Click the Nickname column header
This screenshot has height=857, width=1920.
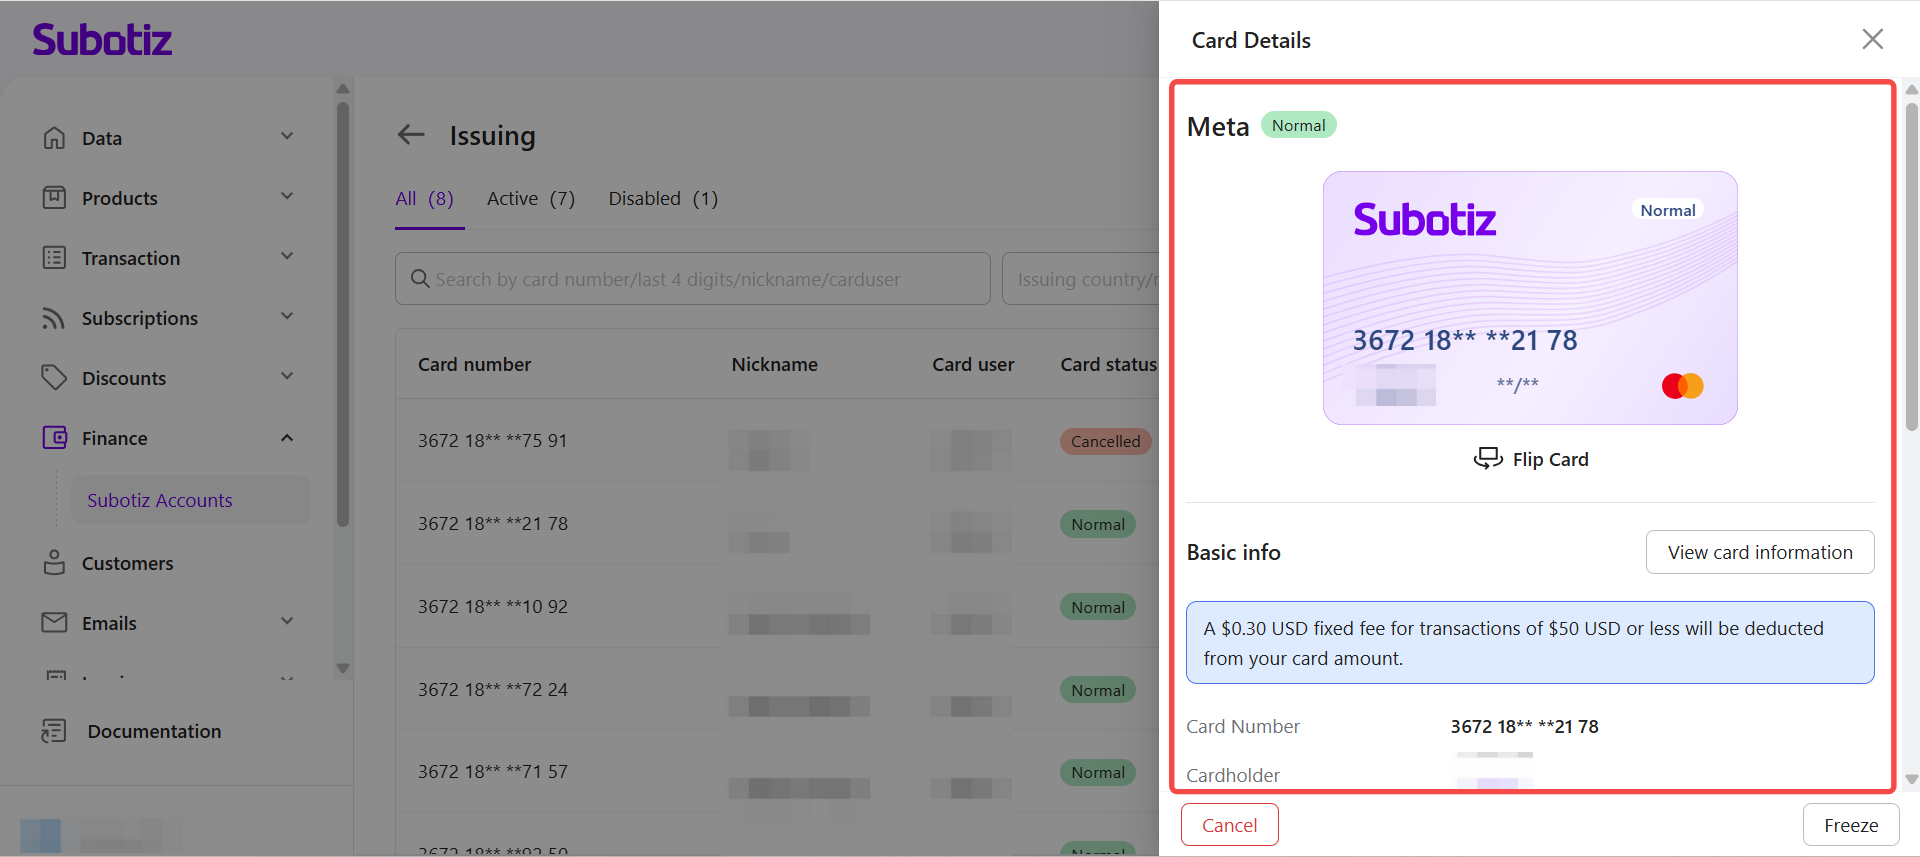coord(774,365)
